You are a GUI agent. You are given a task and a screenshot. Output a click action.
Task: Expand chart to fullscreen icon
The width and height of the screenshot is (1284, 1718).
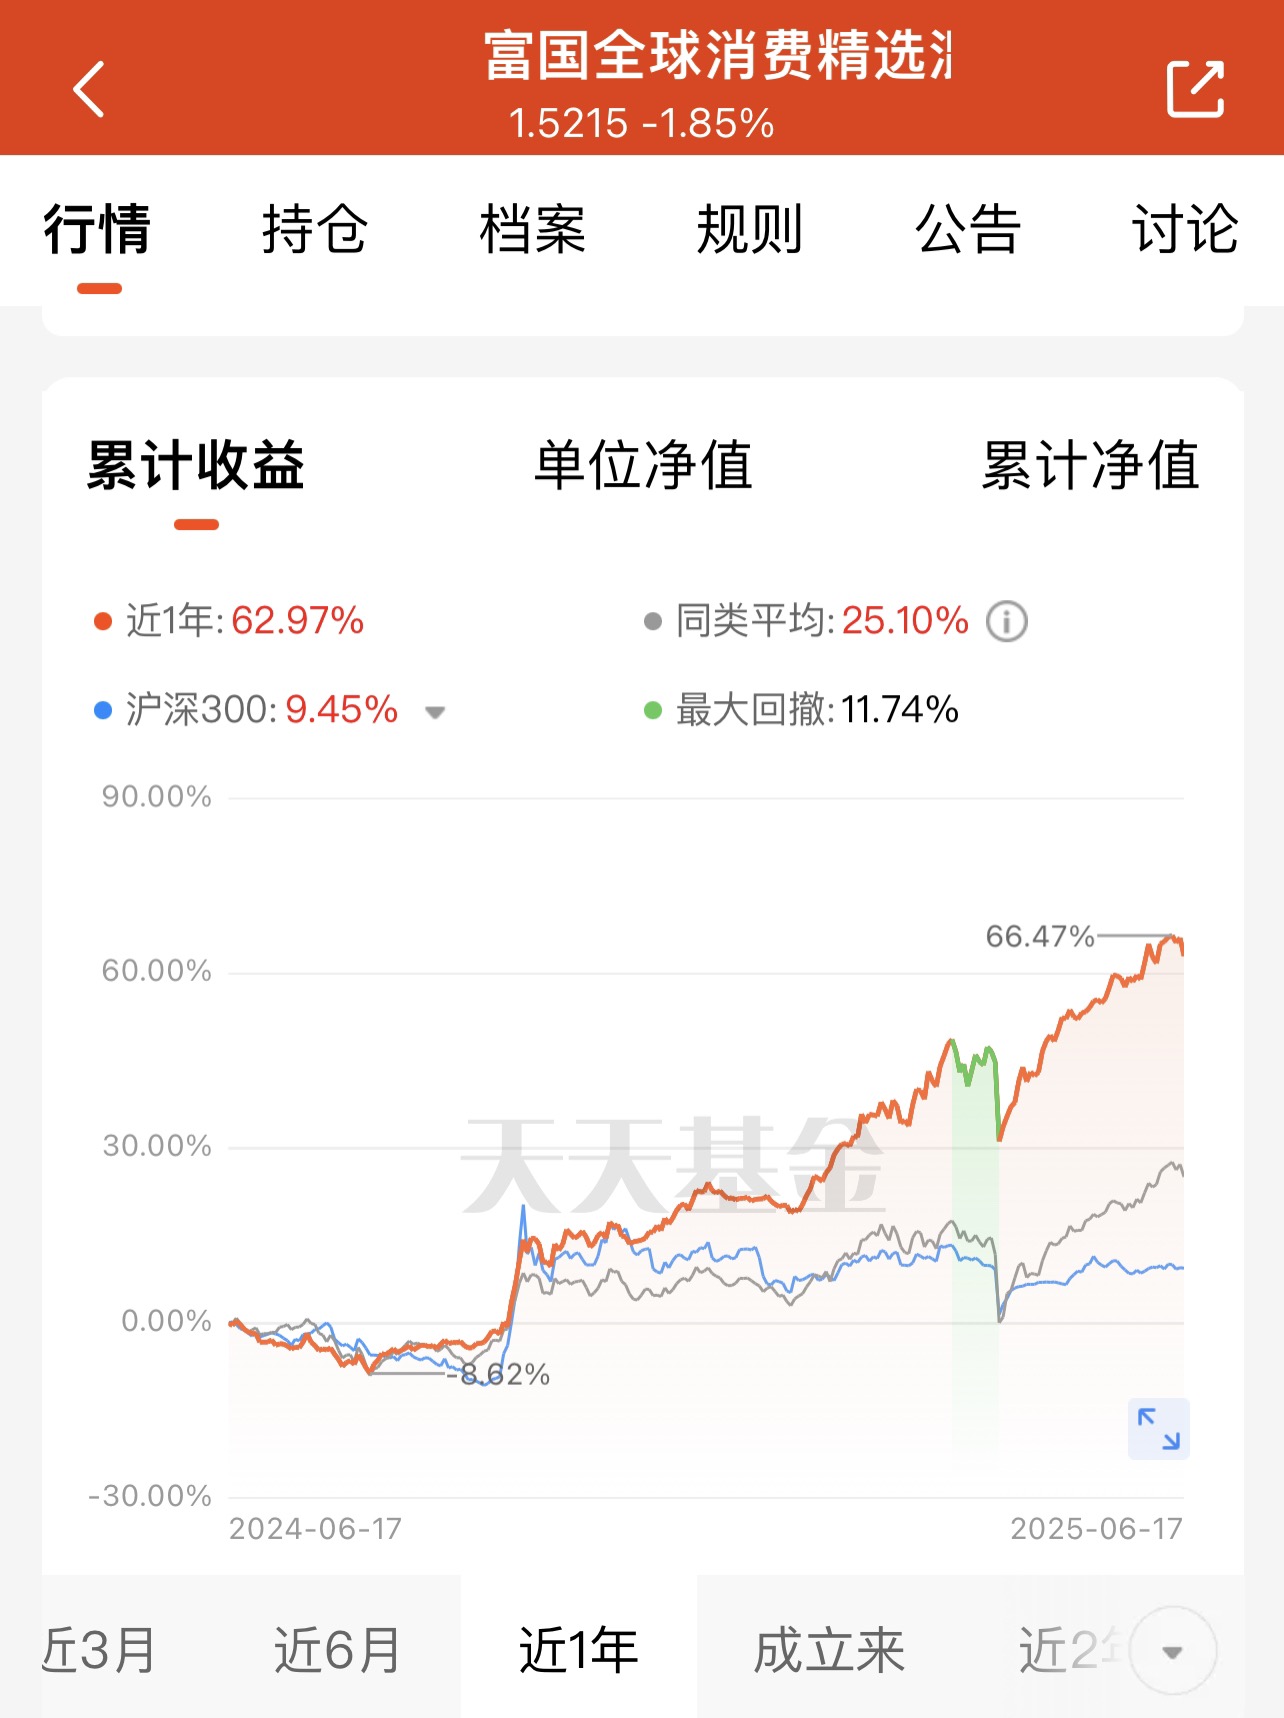[1158, 1428]
